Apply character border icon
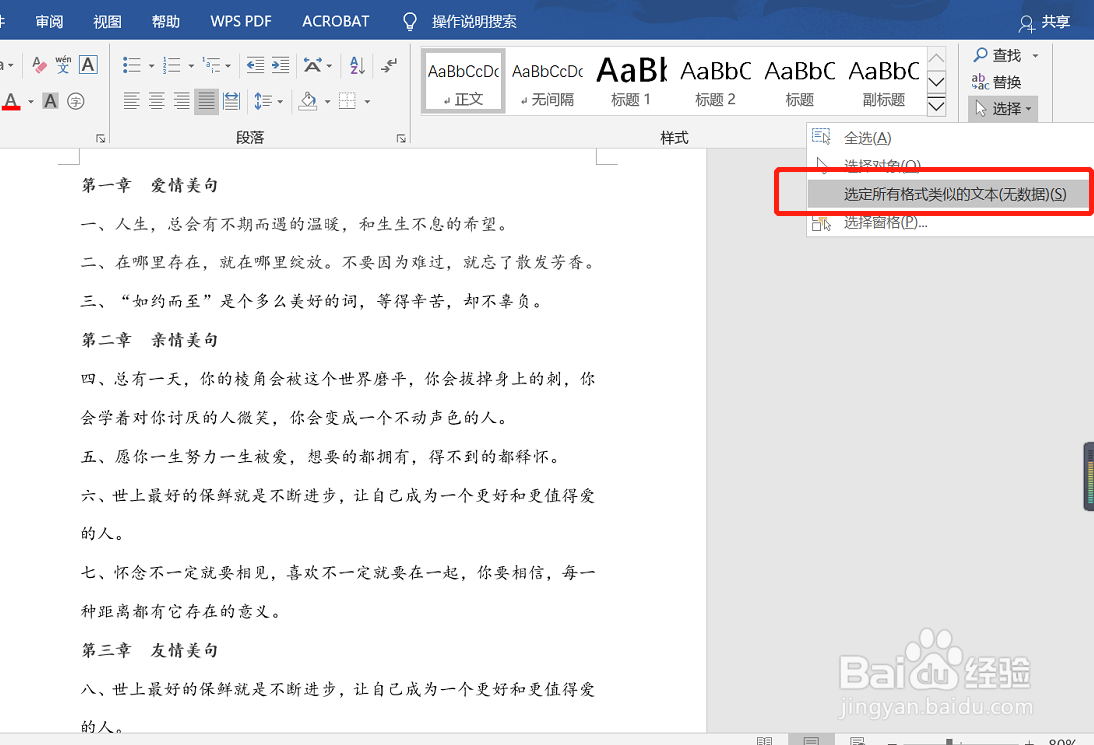This screenshot has height=745, width=1094. [x=88, y=65]
